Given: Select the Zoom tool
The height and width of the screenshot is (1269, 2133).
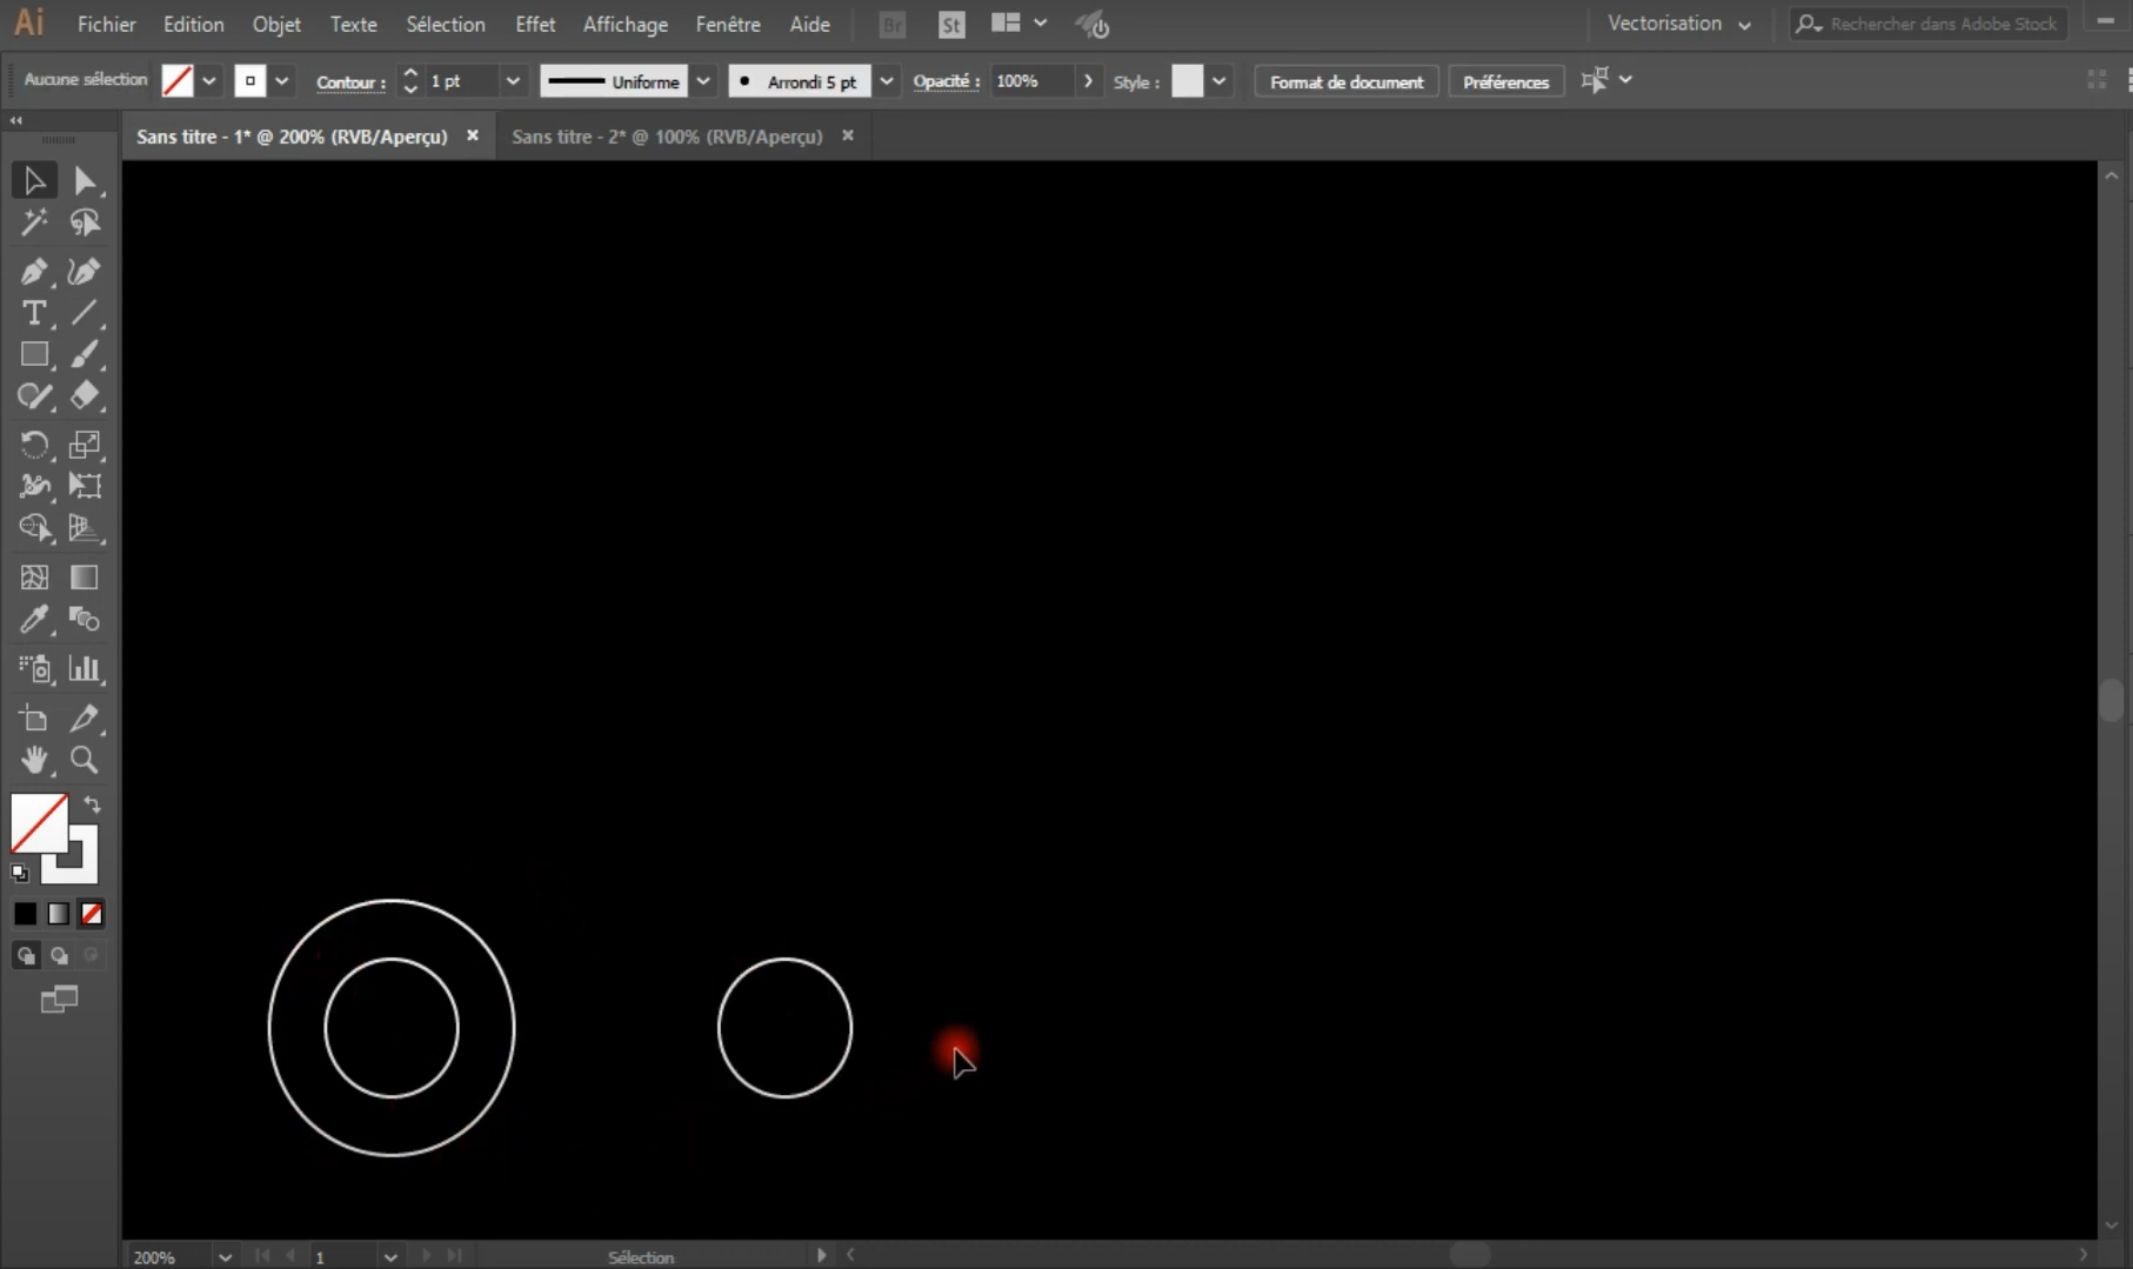Looking at the screenshot, I should coord(85,760).
